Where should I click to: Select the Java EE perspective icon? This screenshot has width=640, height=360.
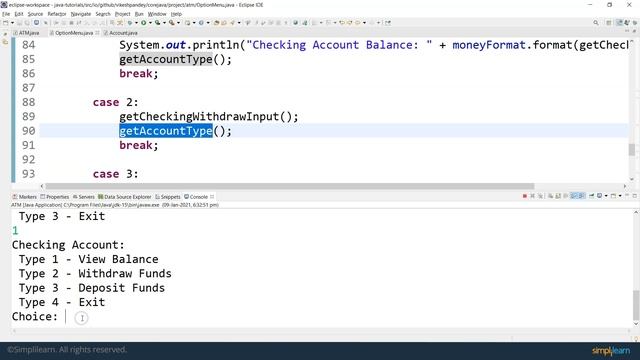coord(620,23)
